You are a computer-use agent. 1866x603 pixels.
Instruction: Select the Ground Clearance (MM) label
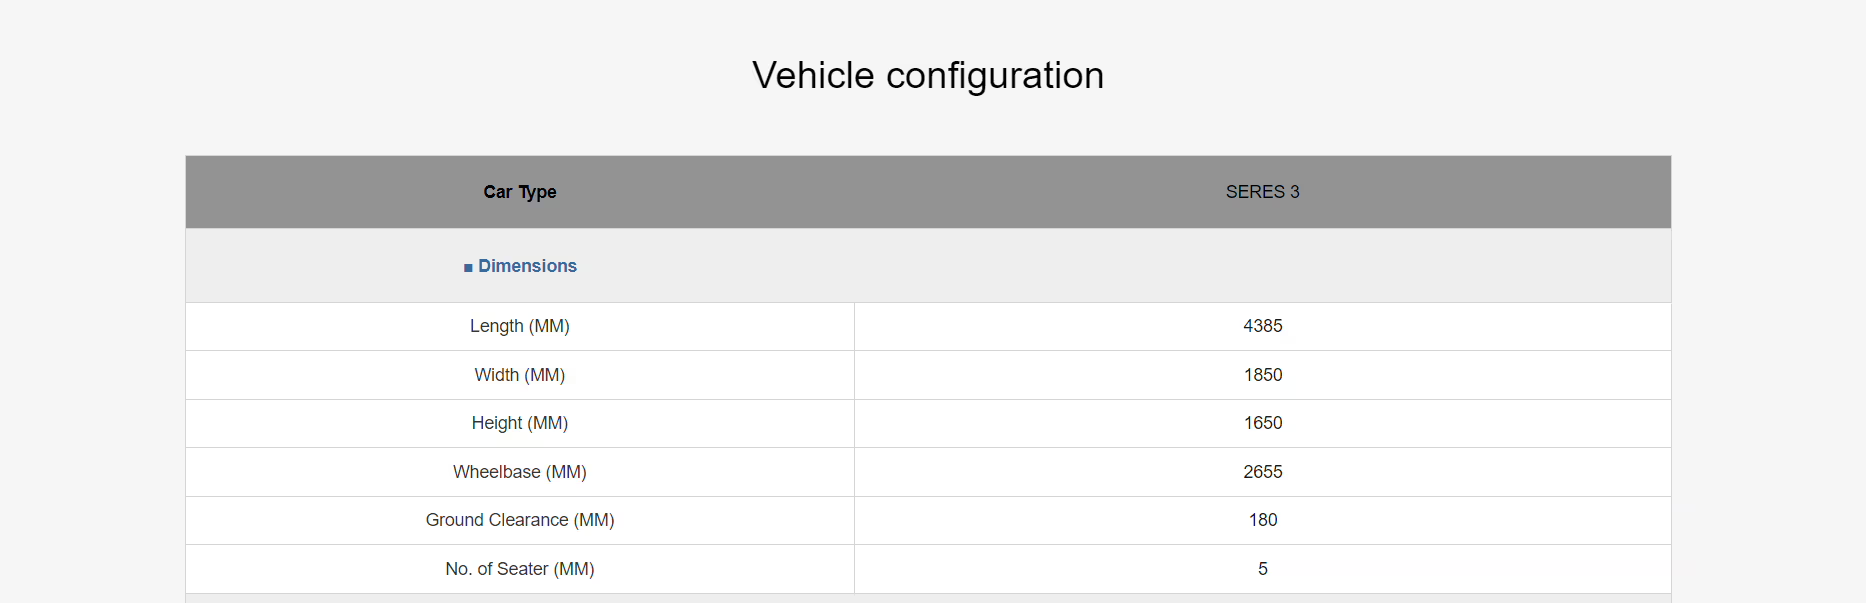[x=519, y=520]
